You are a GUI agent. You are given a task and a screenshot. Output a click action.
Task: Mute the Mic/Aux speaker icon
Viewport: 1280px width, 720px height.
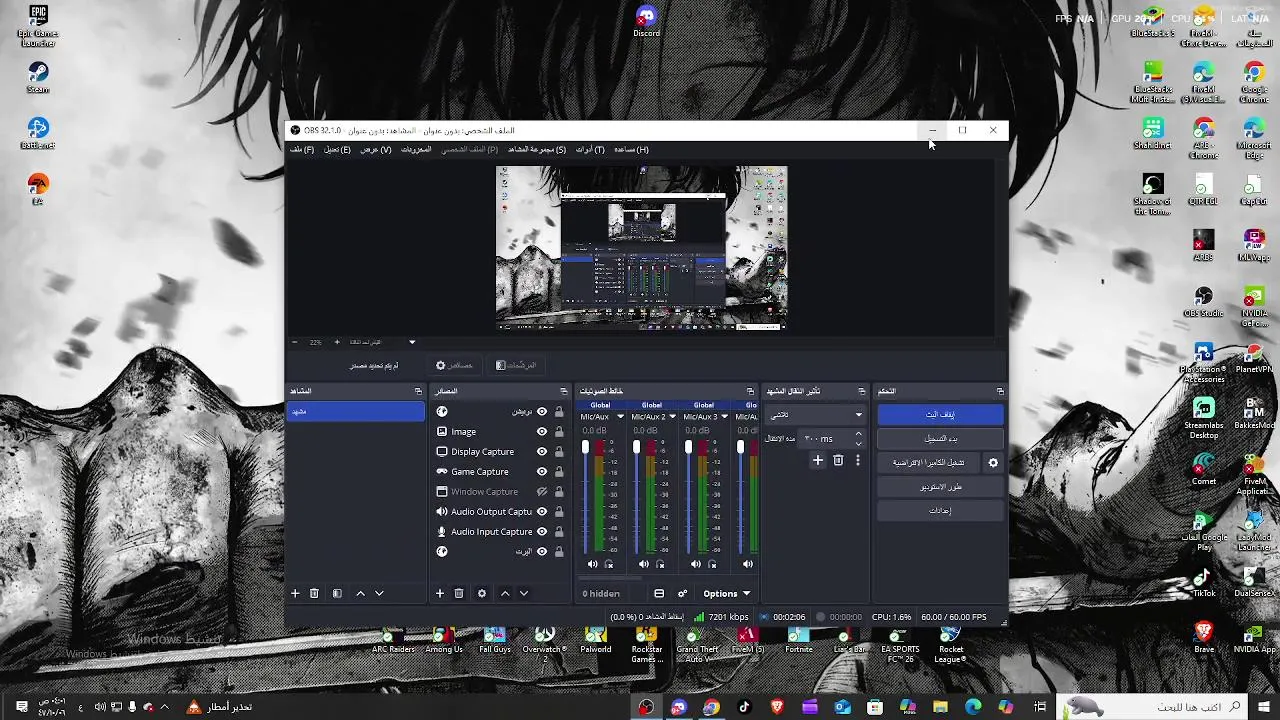coord(592,564)
